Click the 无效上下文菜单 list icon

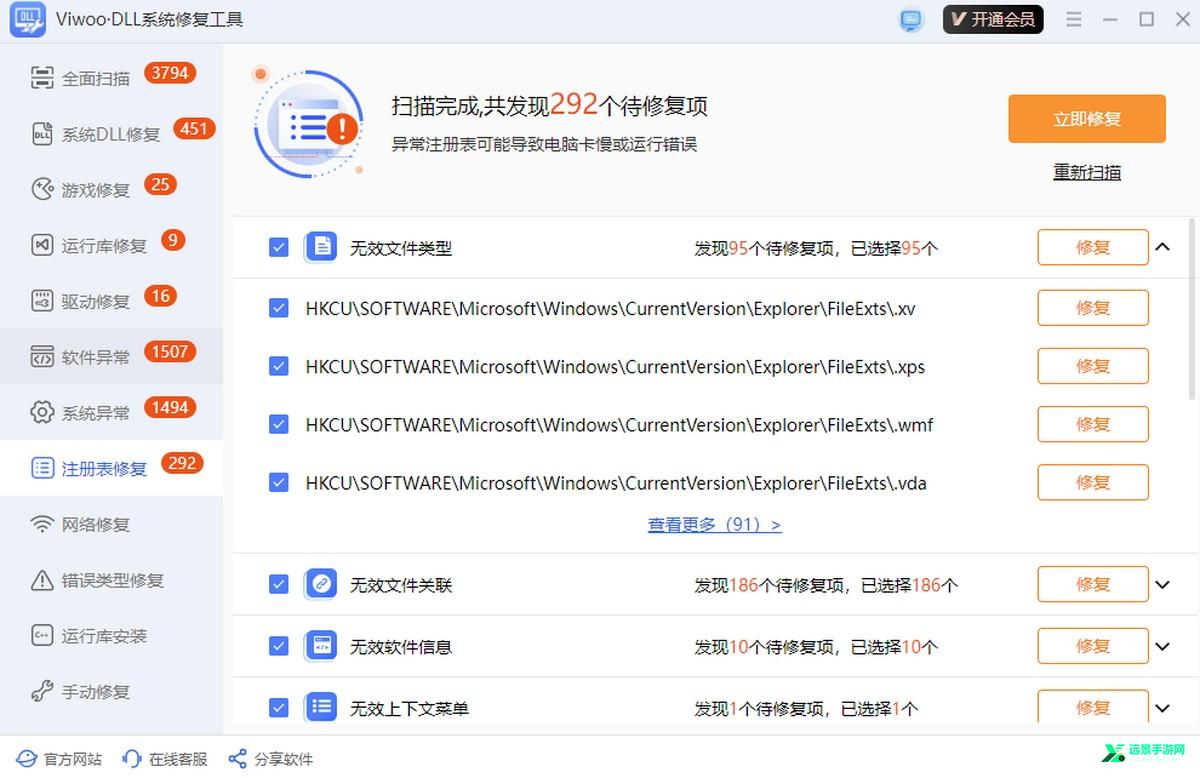(320, 708)
